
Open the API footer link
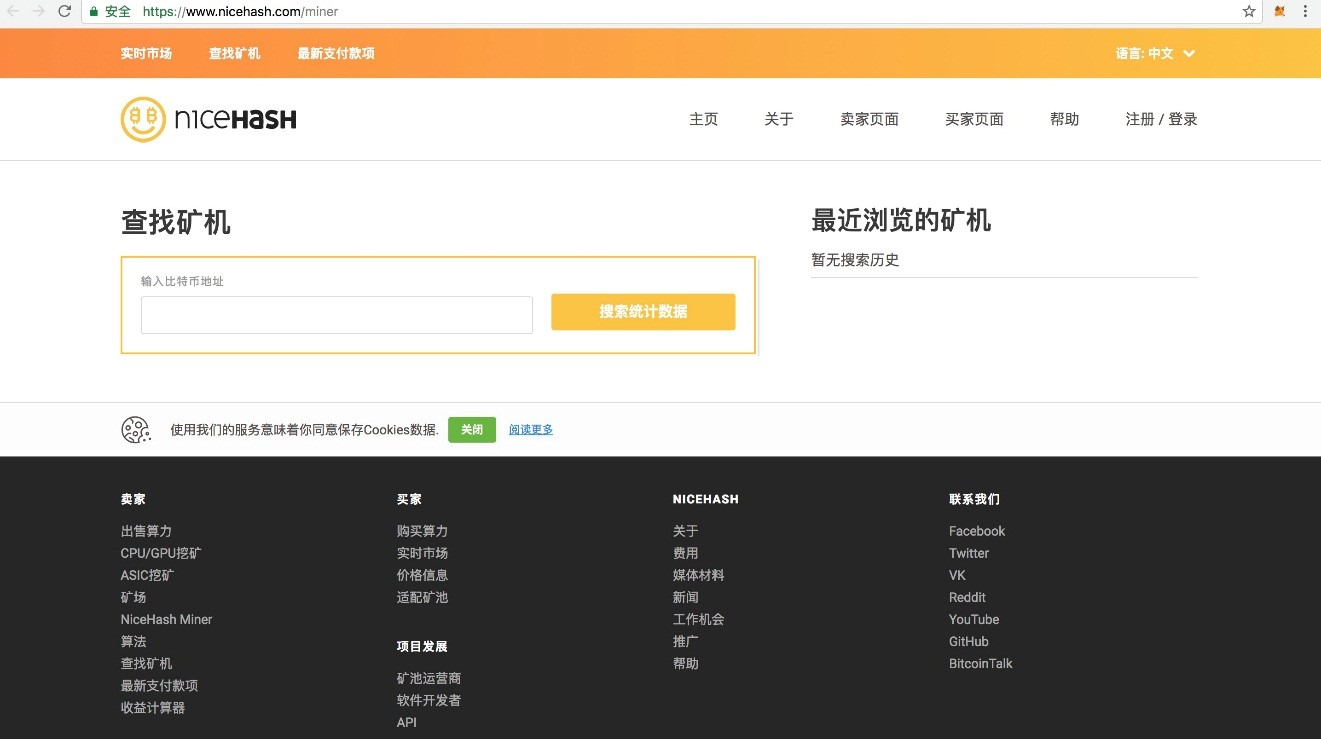[x=407, y=722]
